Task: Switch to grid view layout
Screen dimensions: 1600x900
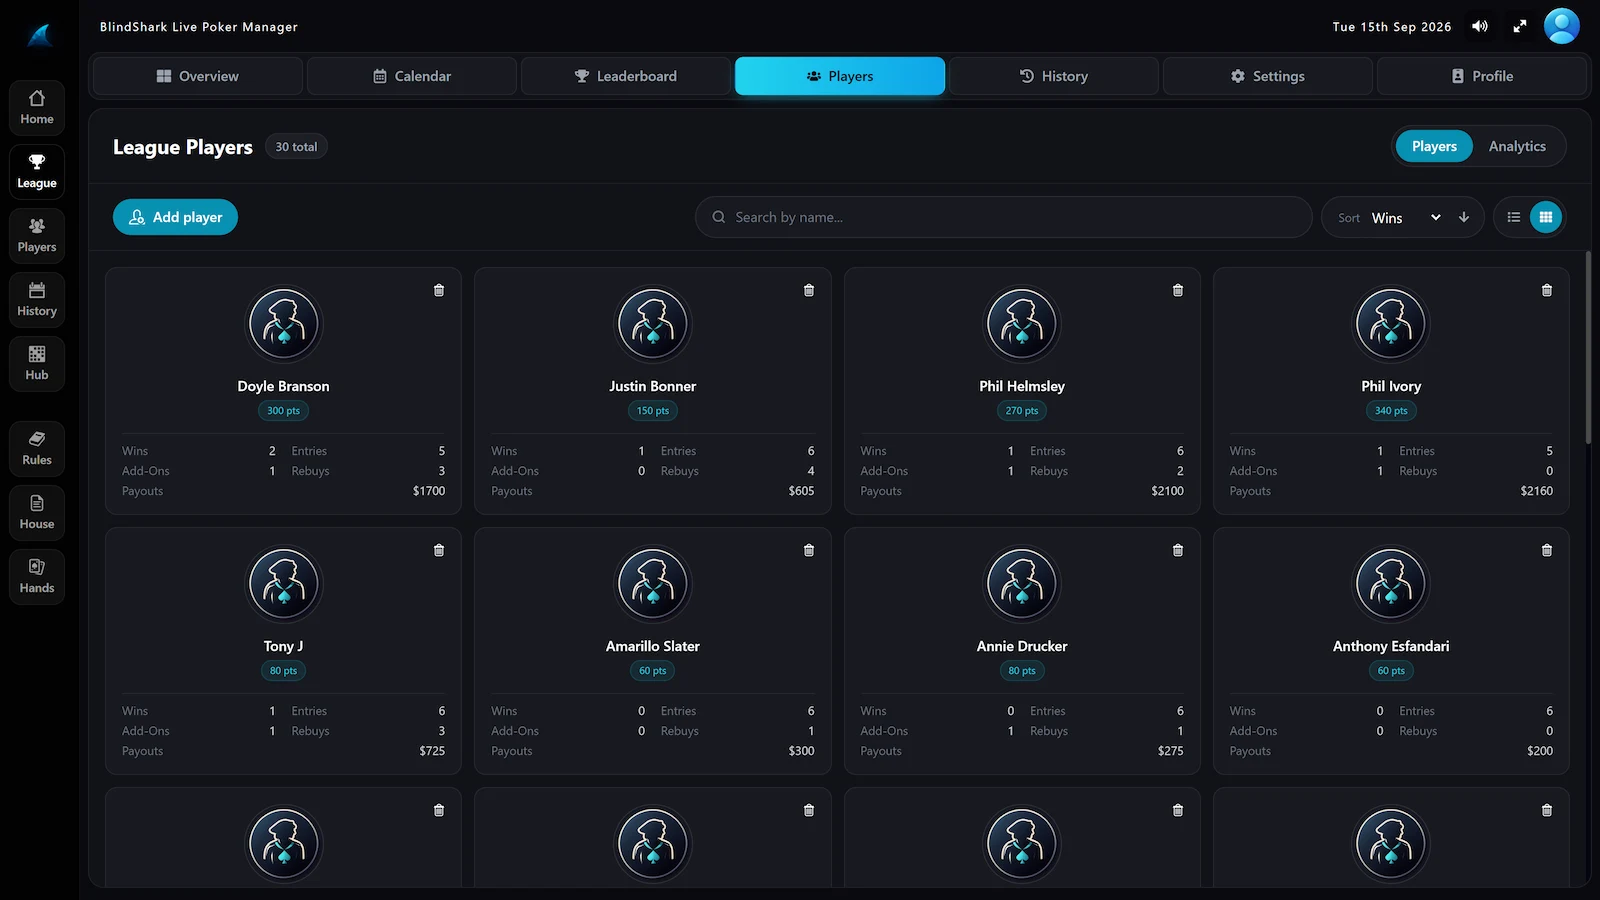Action: tap(1546, 217)
